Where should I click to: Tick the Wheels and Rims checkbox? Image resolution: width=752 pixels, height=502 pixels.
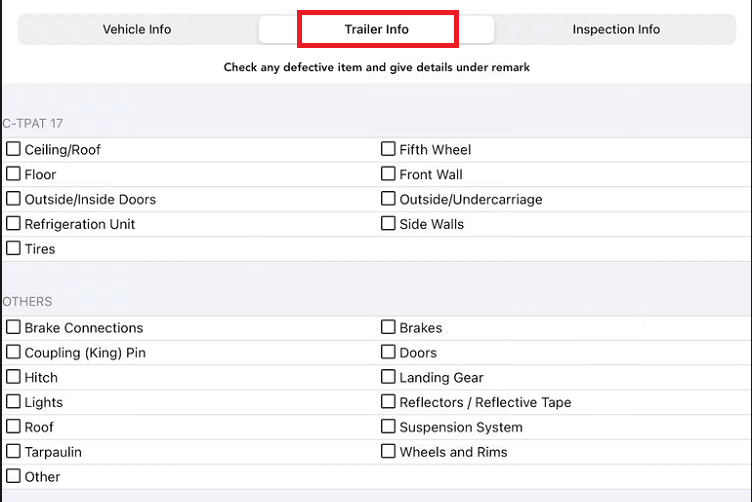tap(388, 452)
